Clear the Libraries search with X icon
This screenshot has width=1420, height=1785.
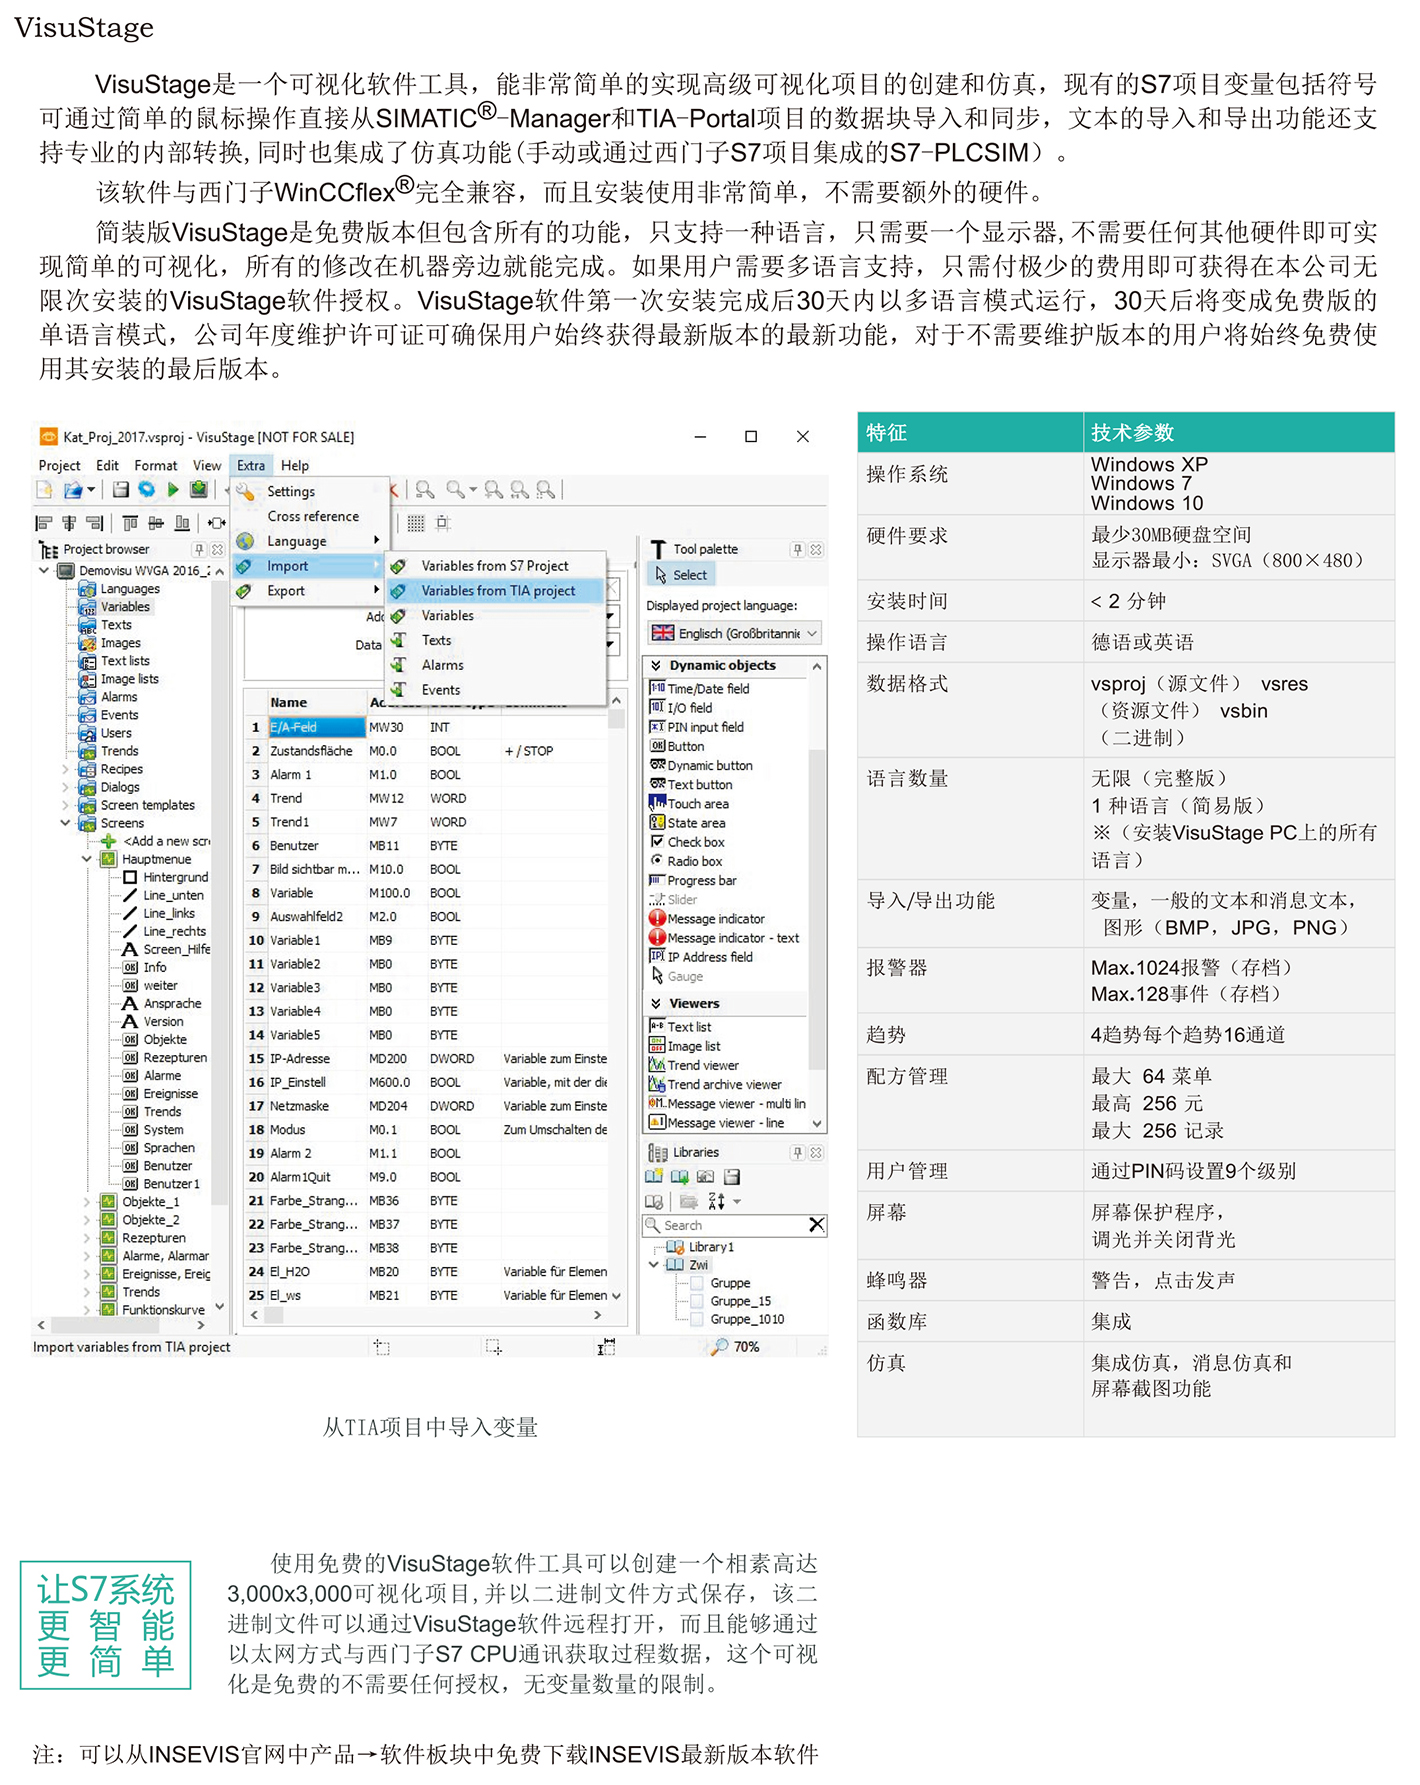point(816,1225)
